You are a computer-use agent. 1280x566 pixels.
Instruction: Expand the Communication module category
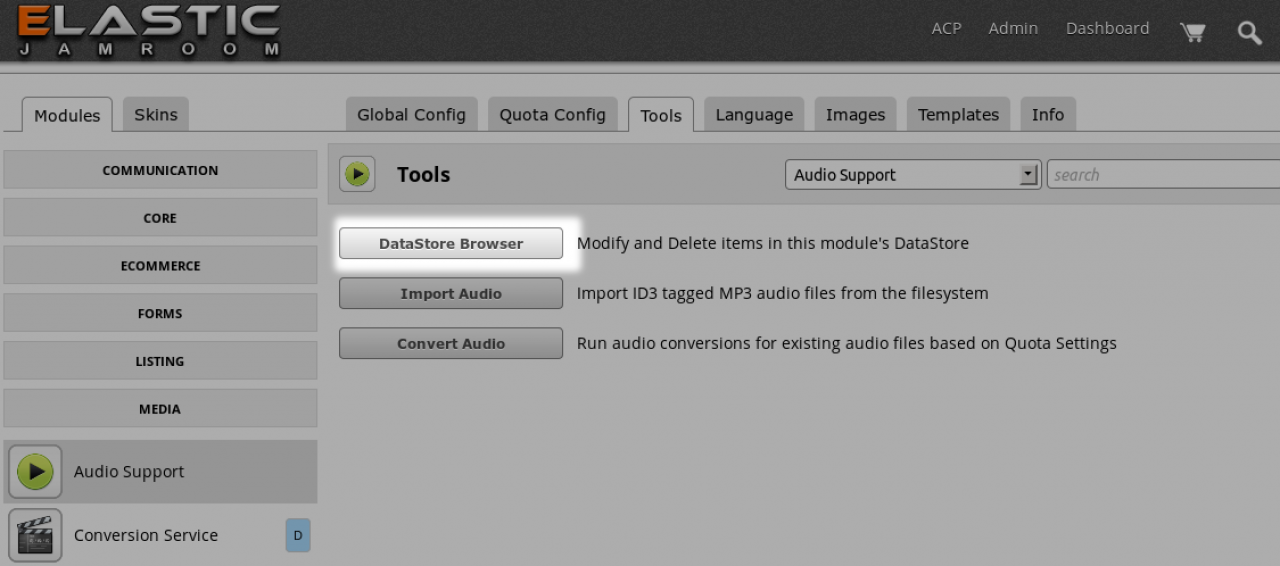160,170
